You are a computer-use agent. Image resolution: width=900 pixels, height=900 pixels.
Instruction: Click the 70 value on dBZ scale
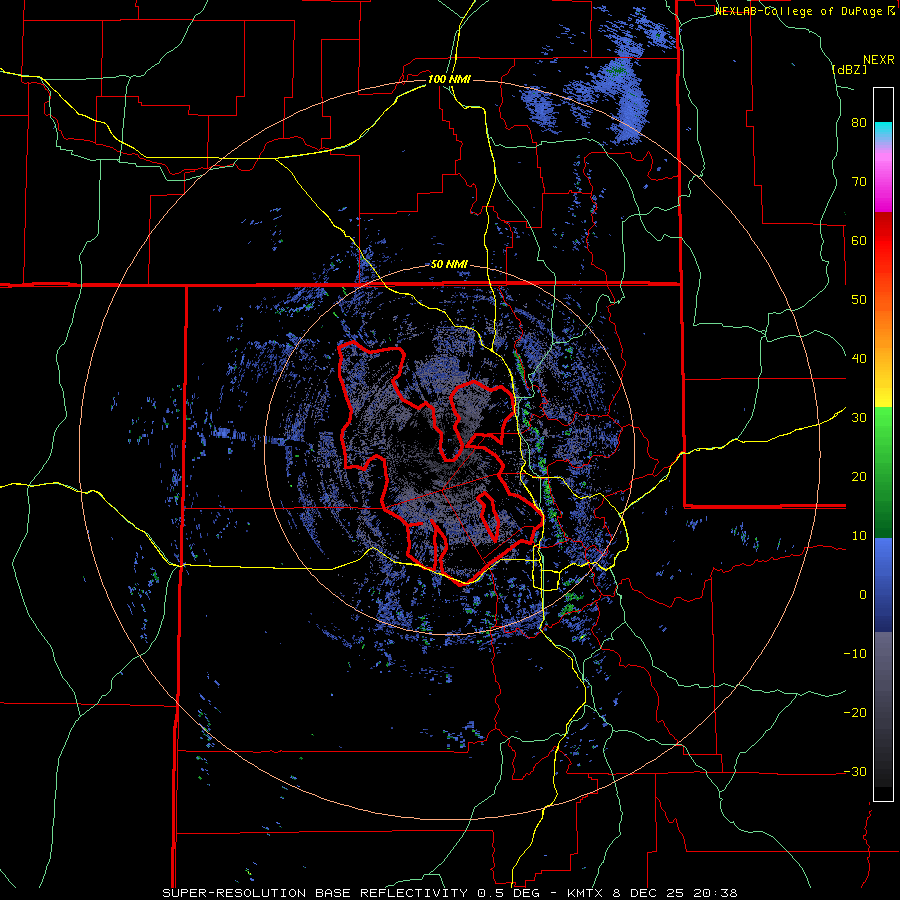pos(859,182)
